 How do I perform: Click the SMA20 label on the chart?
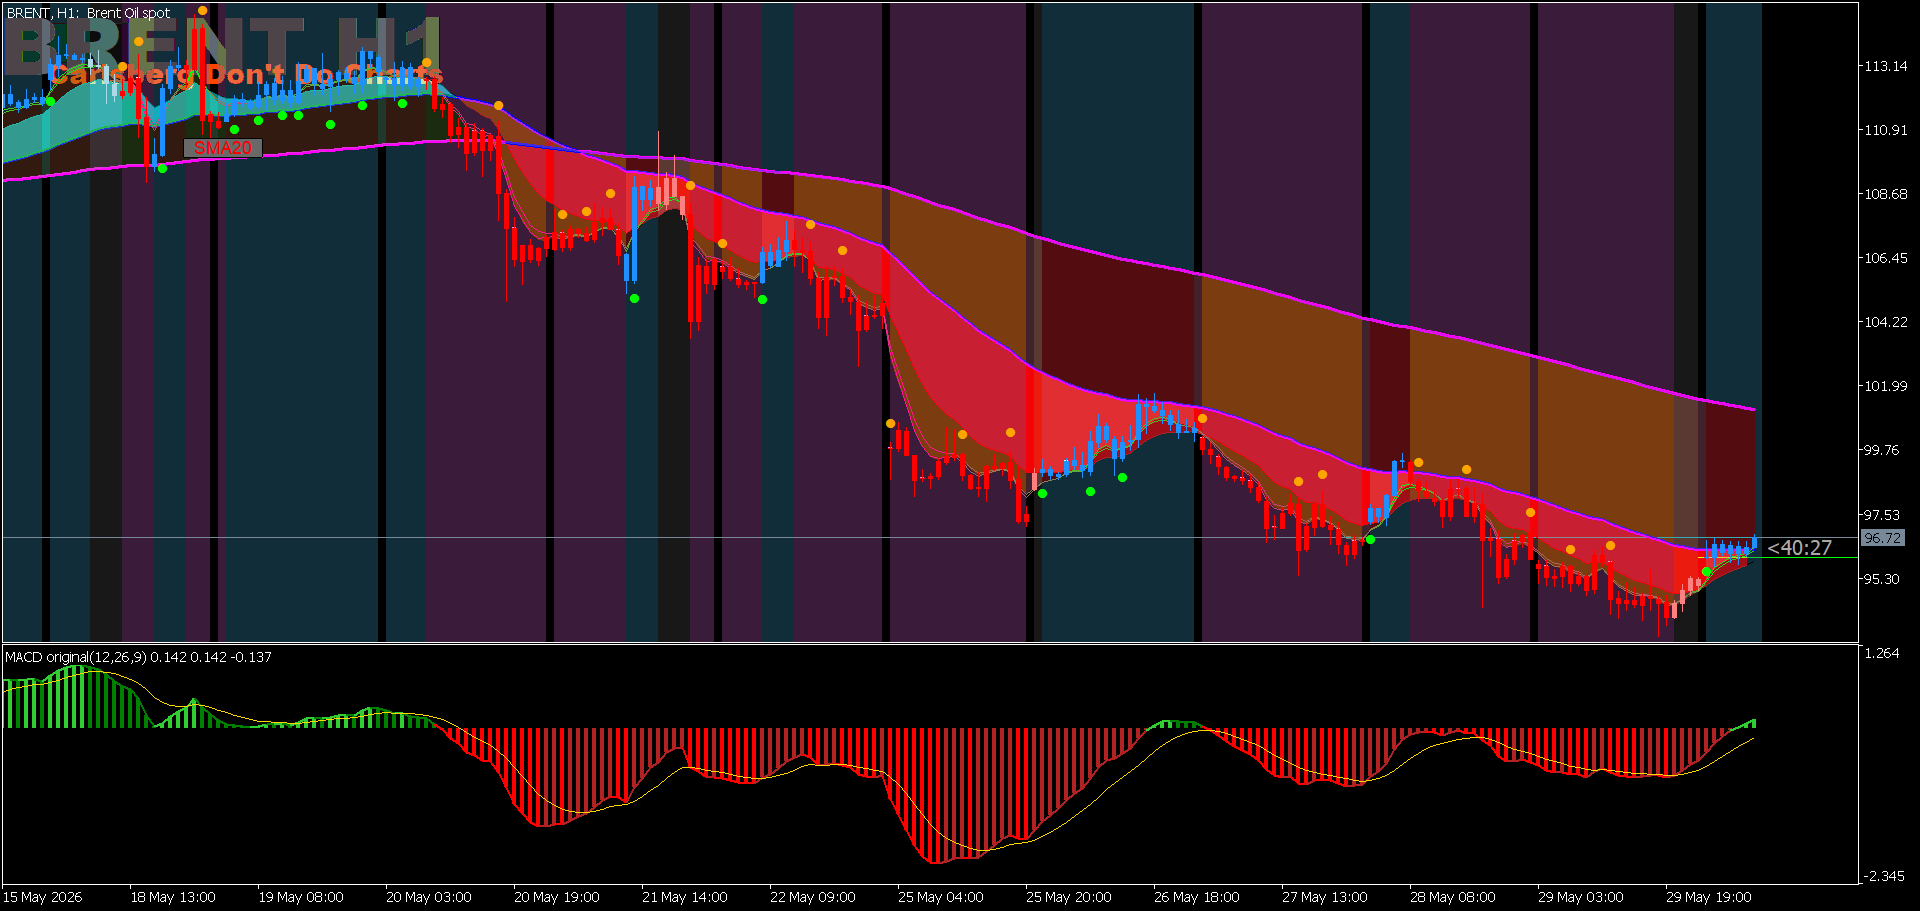click(x=223, y=148)
